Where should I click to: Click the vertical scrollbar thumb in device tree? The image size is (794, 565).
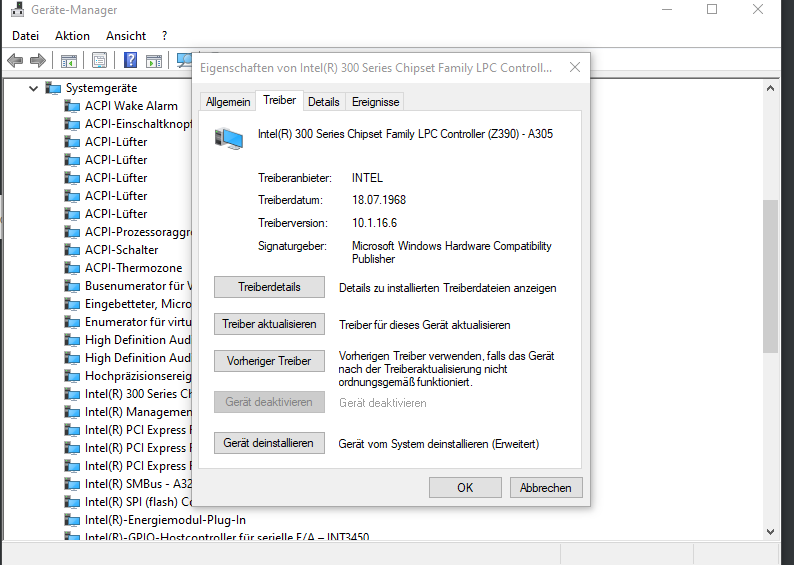770,276
